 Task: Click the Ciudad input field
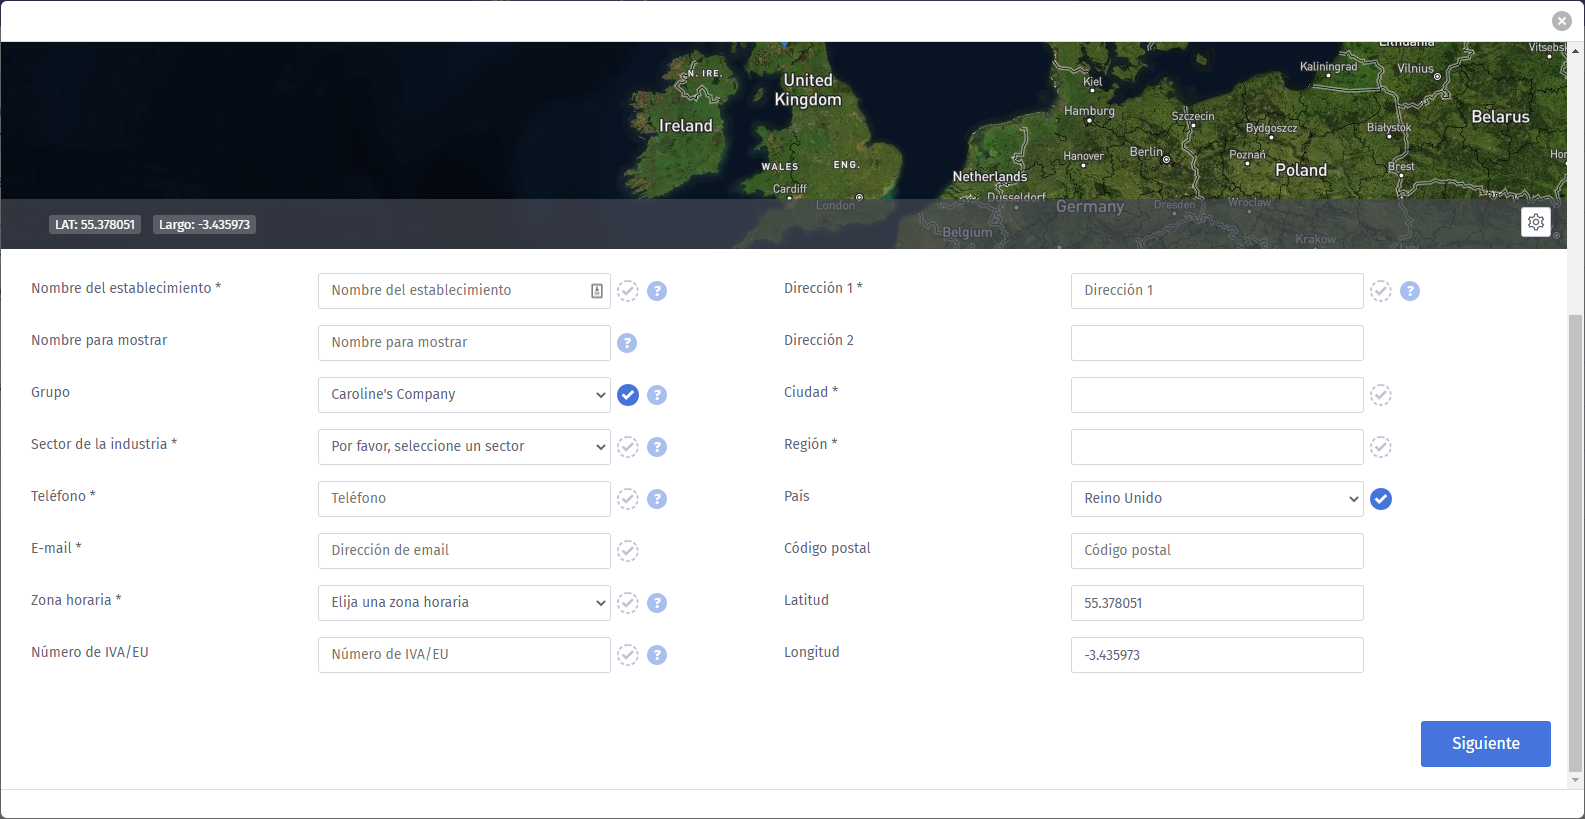pyautogui.click(x=1217, y=395)
